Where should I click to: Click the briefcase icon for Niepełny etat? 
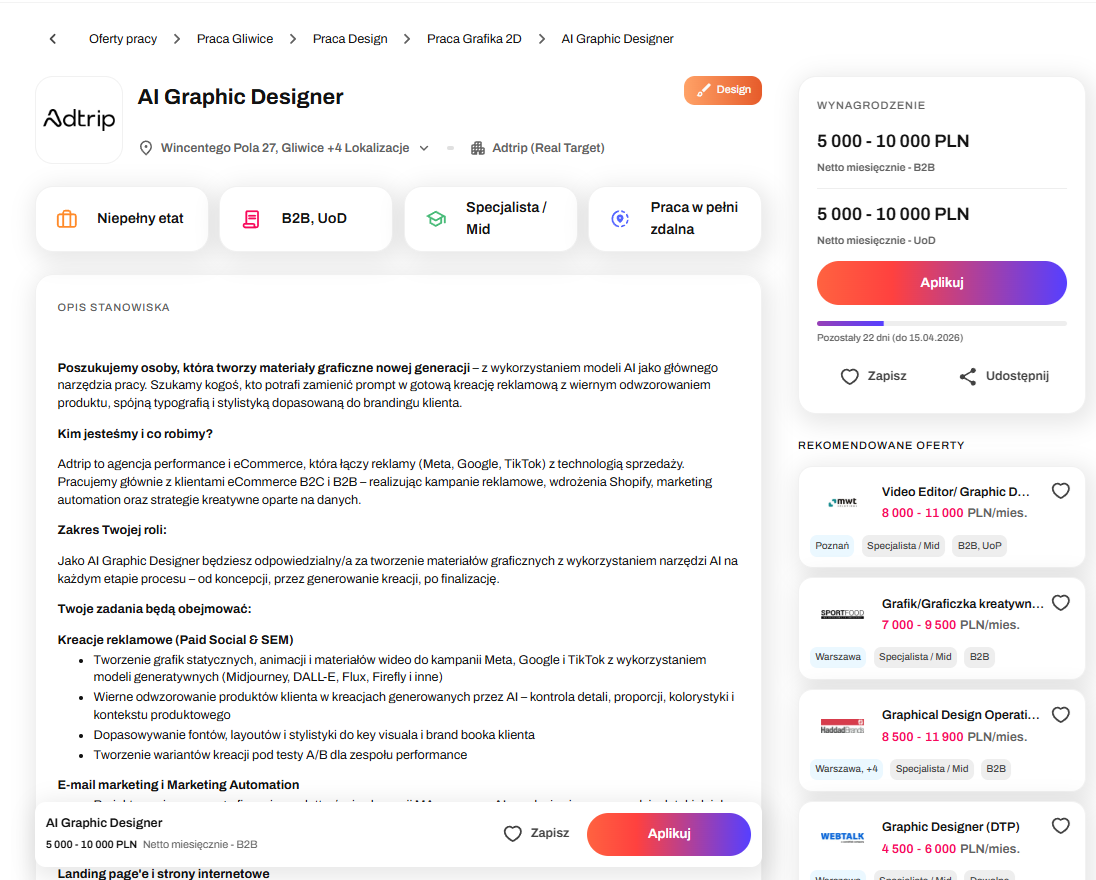coord(67,219)
